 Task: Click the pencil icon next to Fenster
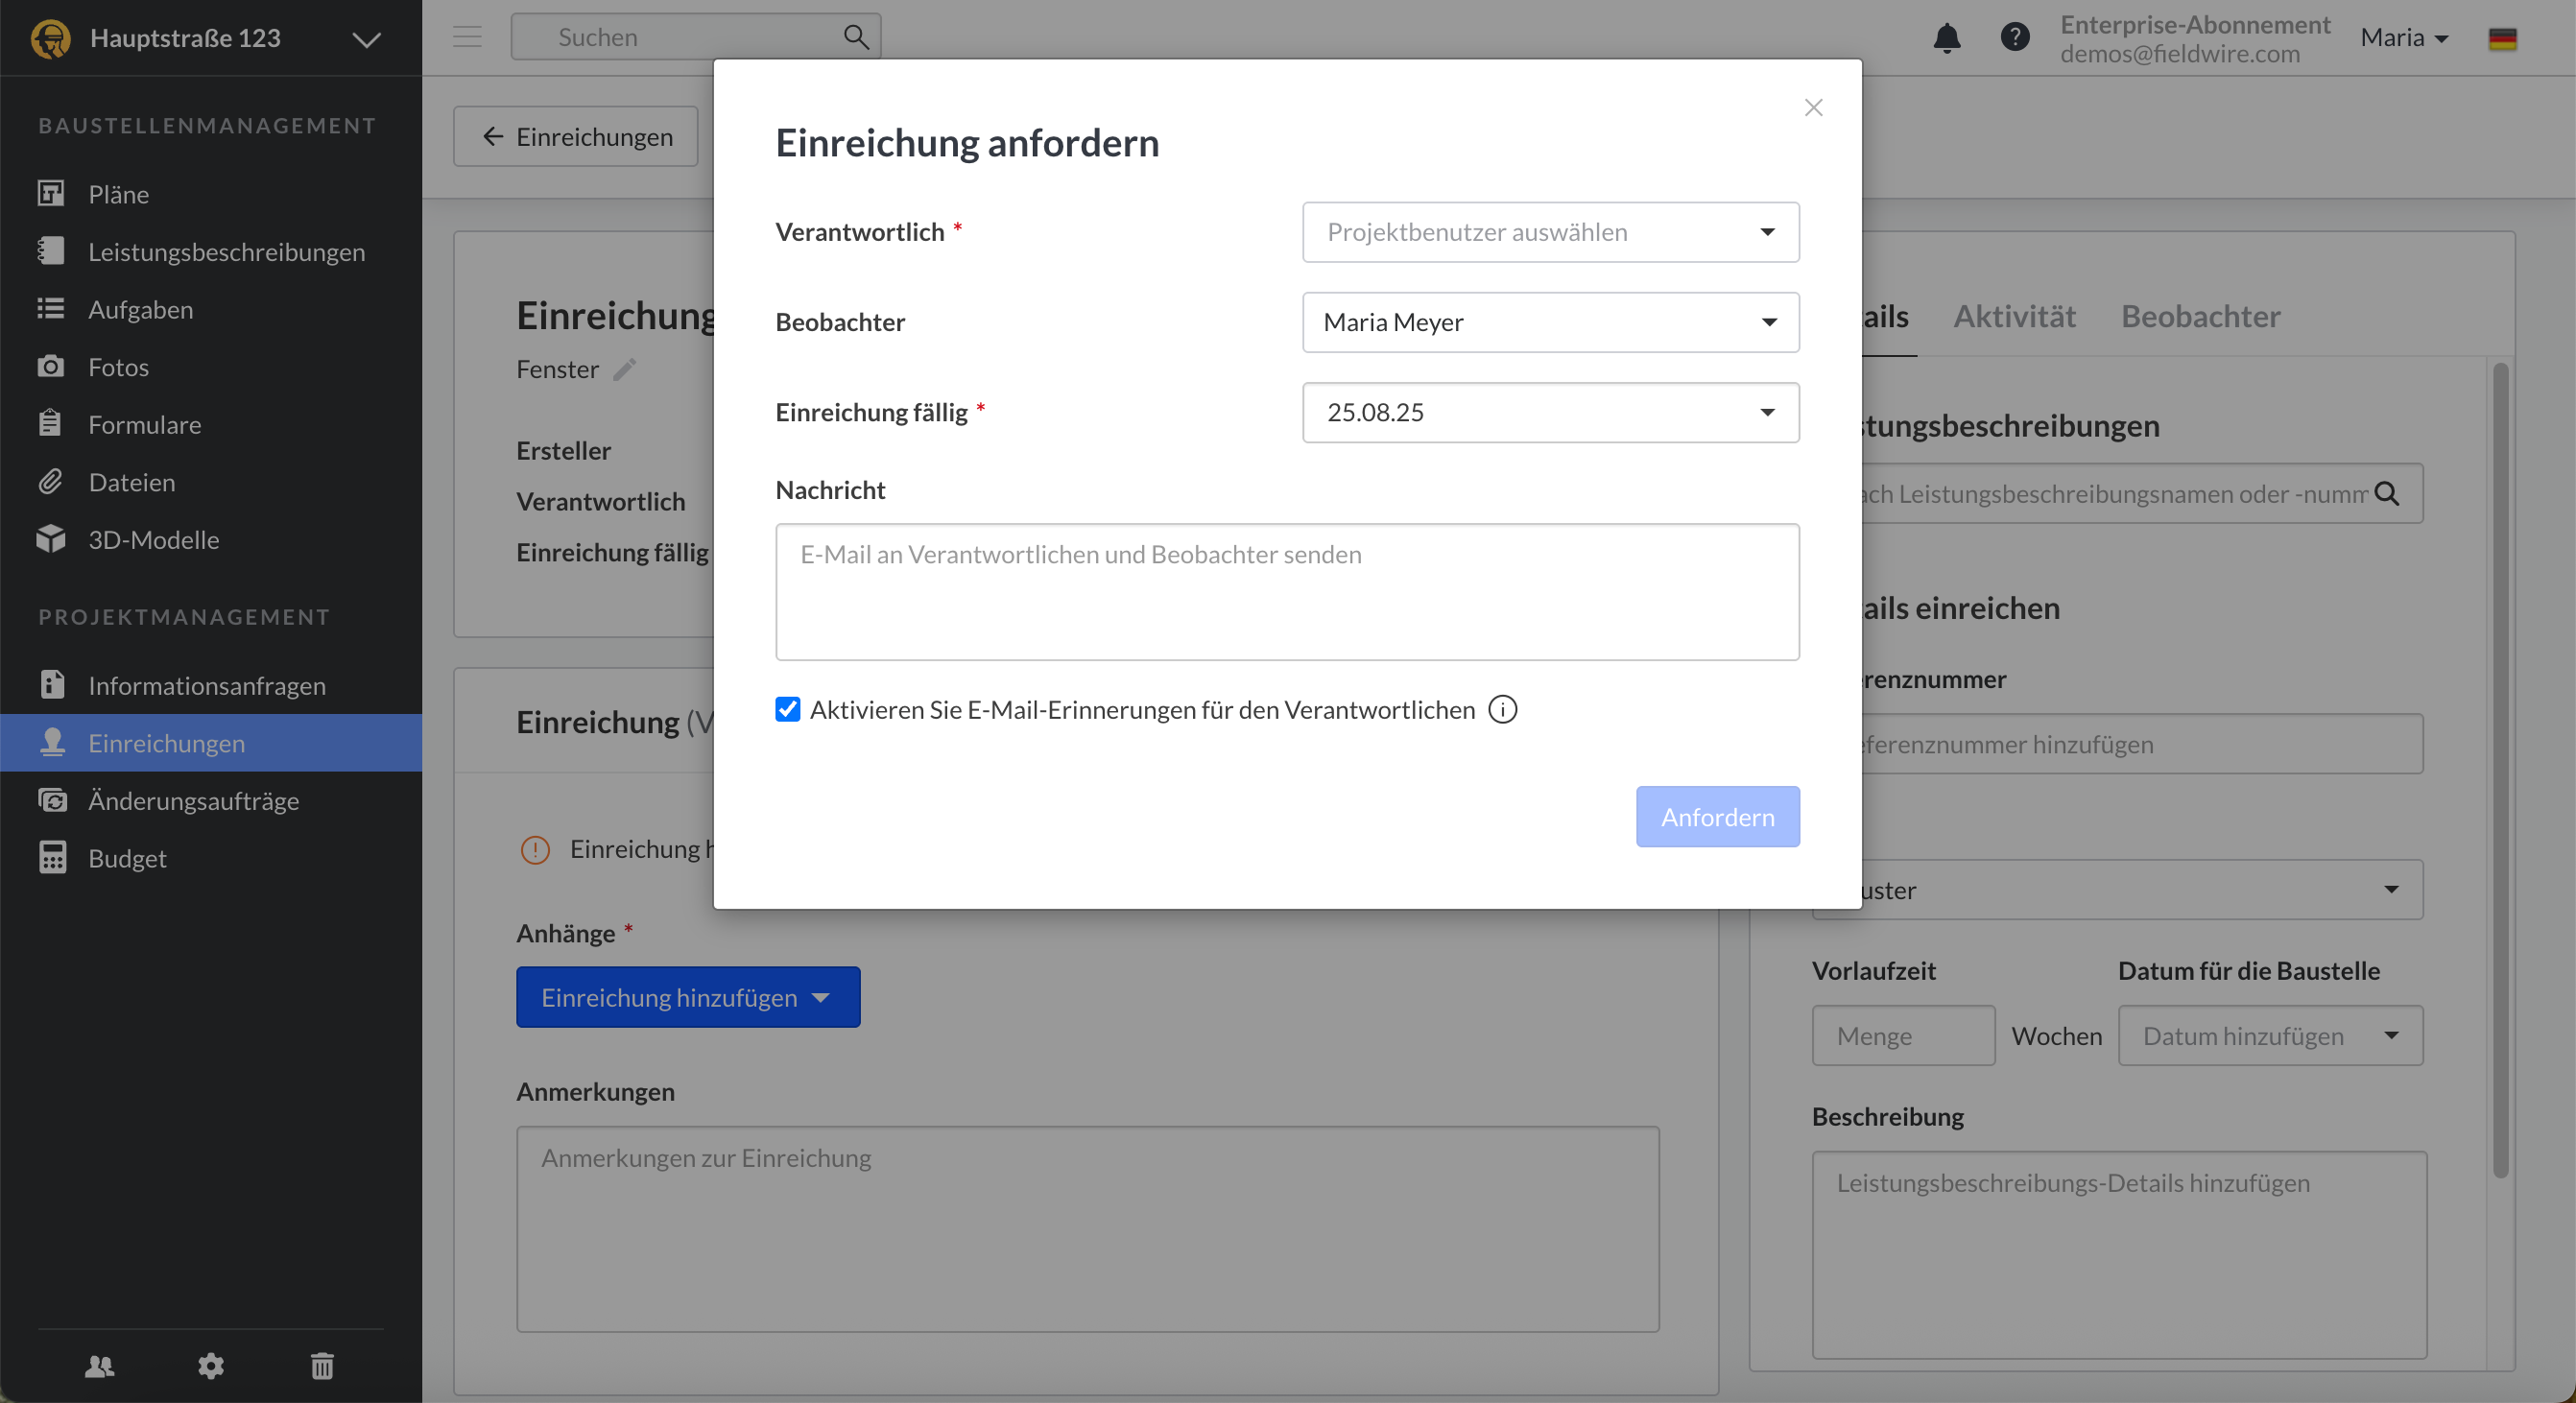(625, 370)
